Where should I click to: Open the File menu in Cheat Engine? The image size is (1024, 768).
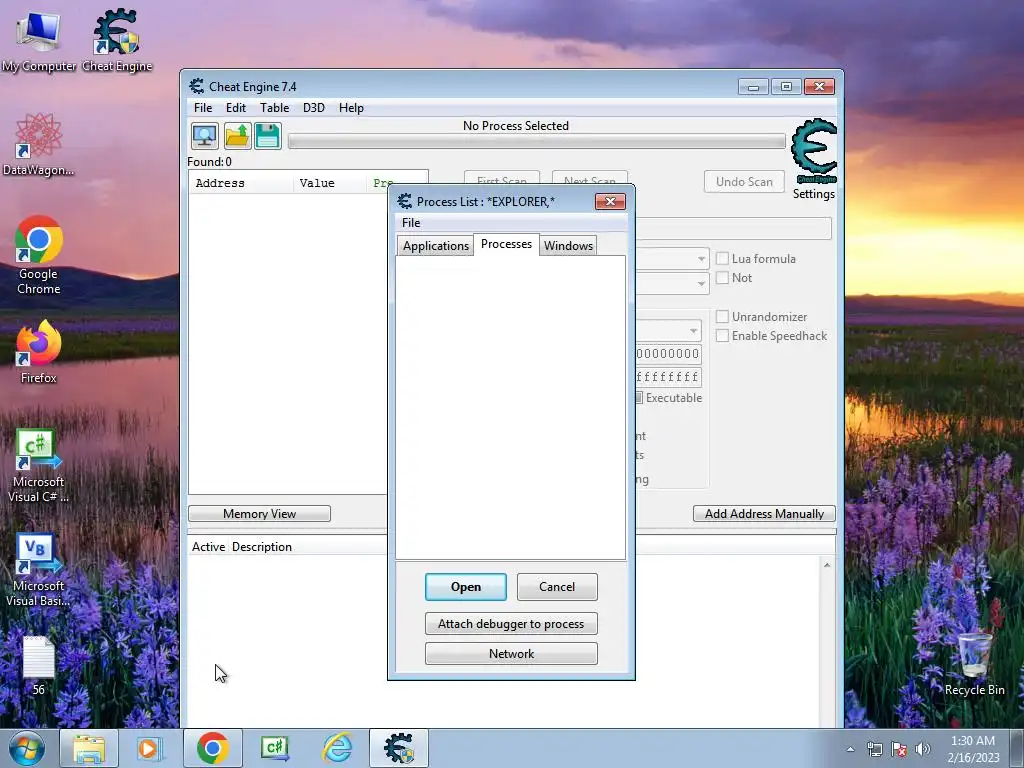coord(202,108)
